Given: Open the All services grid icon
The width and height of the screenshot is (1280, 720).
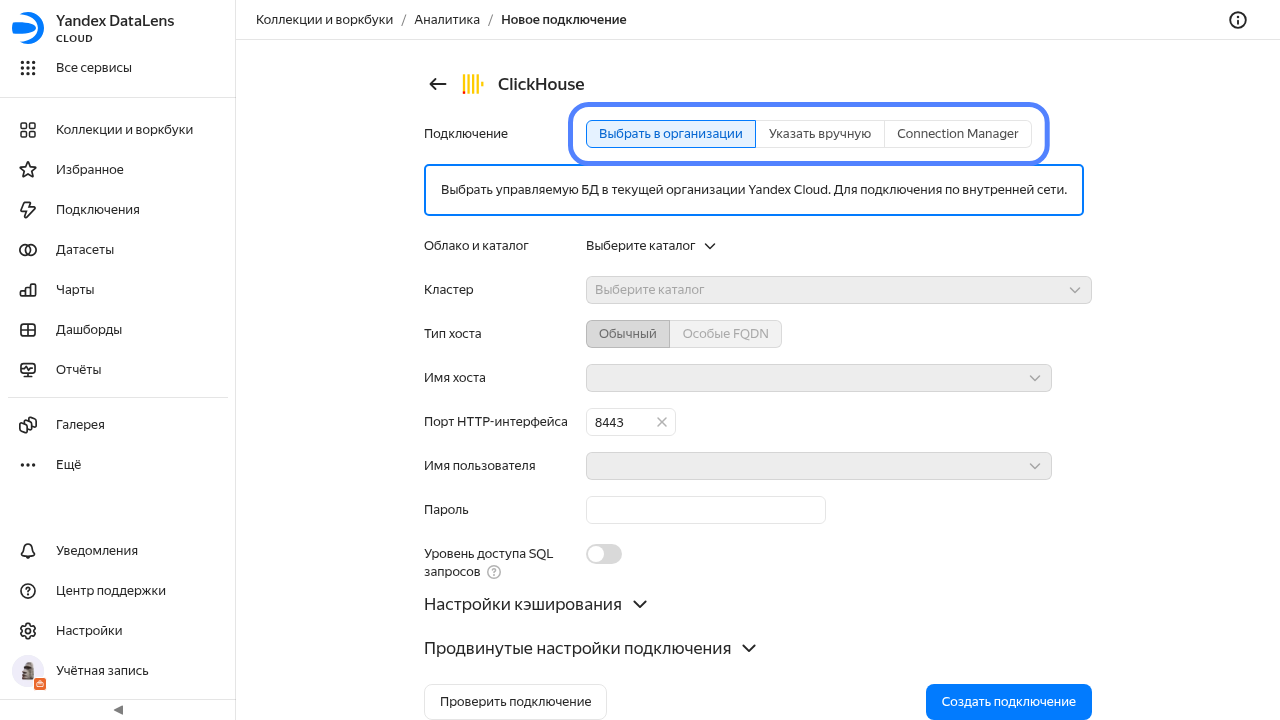Looking at the screenshot, I should pos(28,68).
